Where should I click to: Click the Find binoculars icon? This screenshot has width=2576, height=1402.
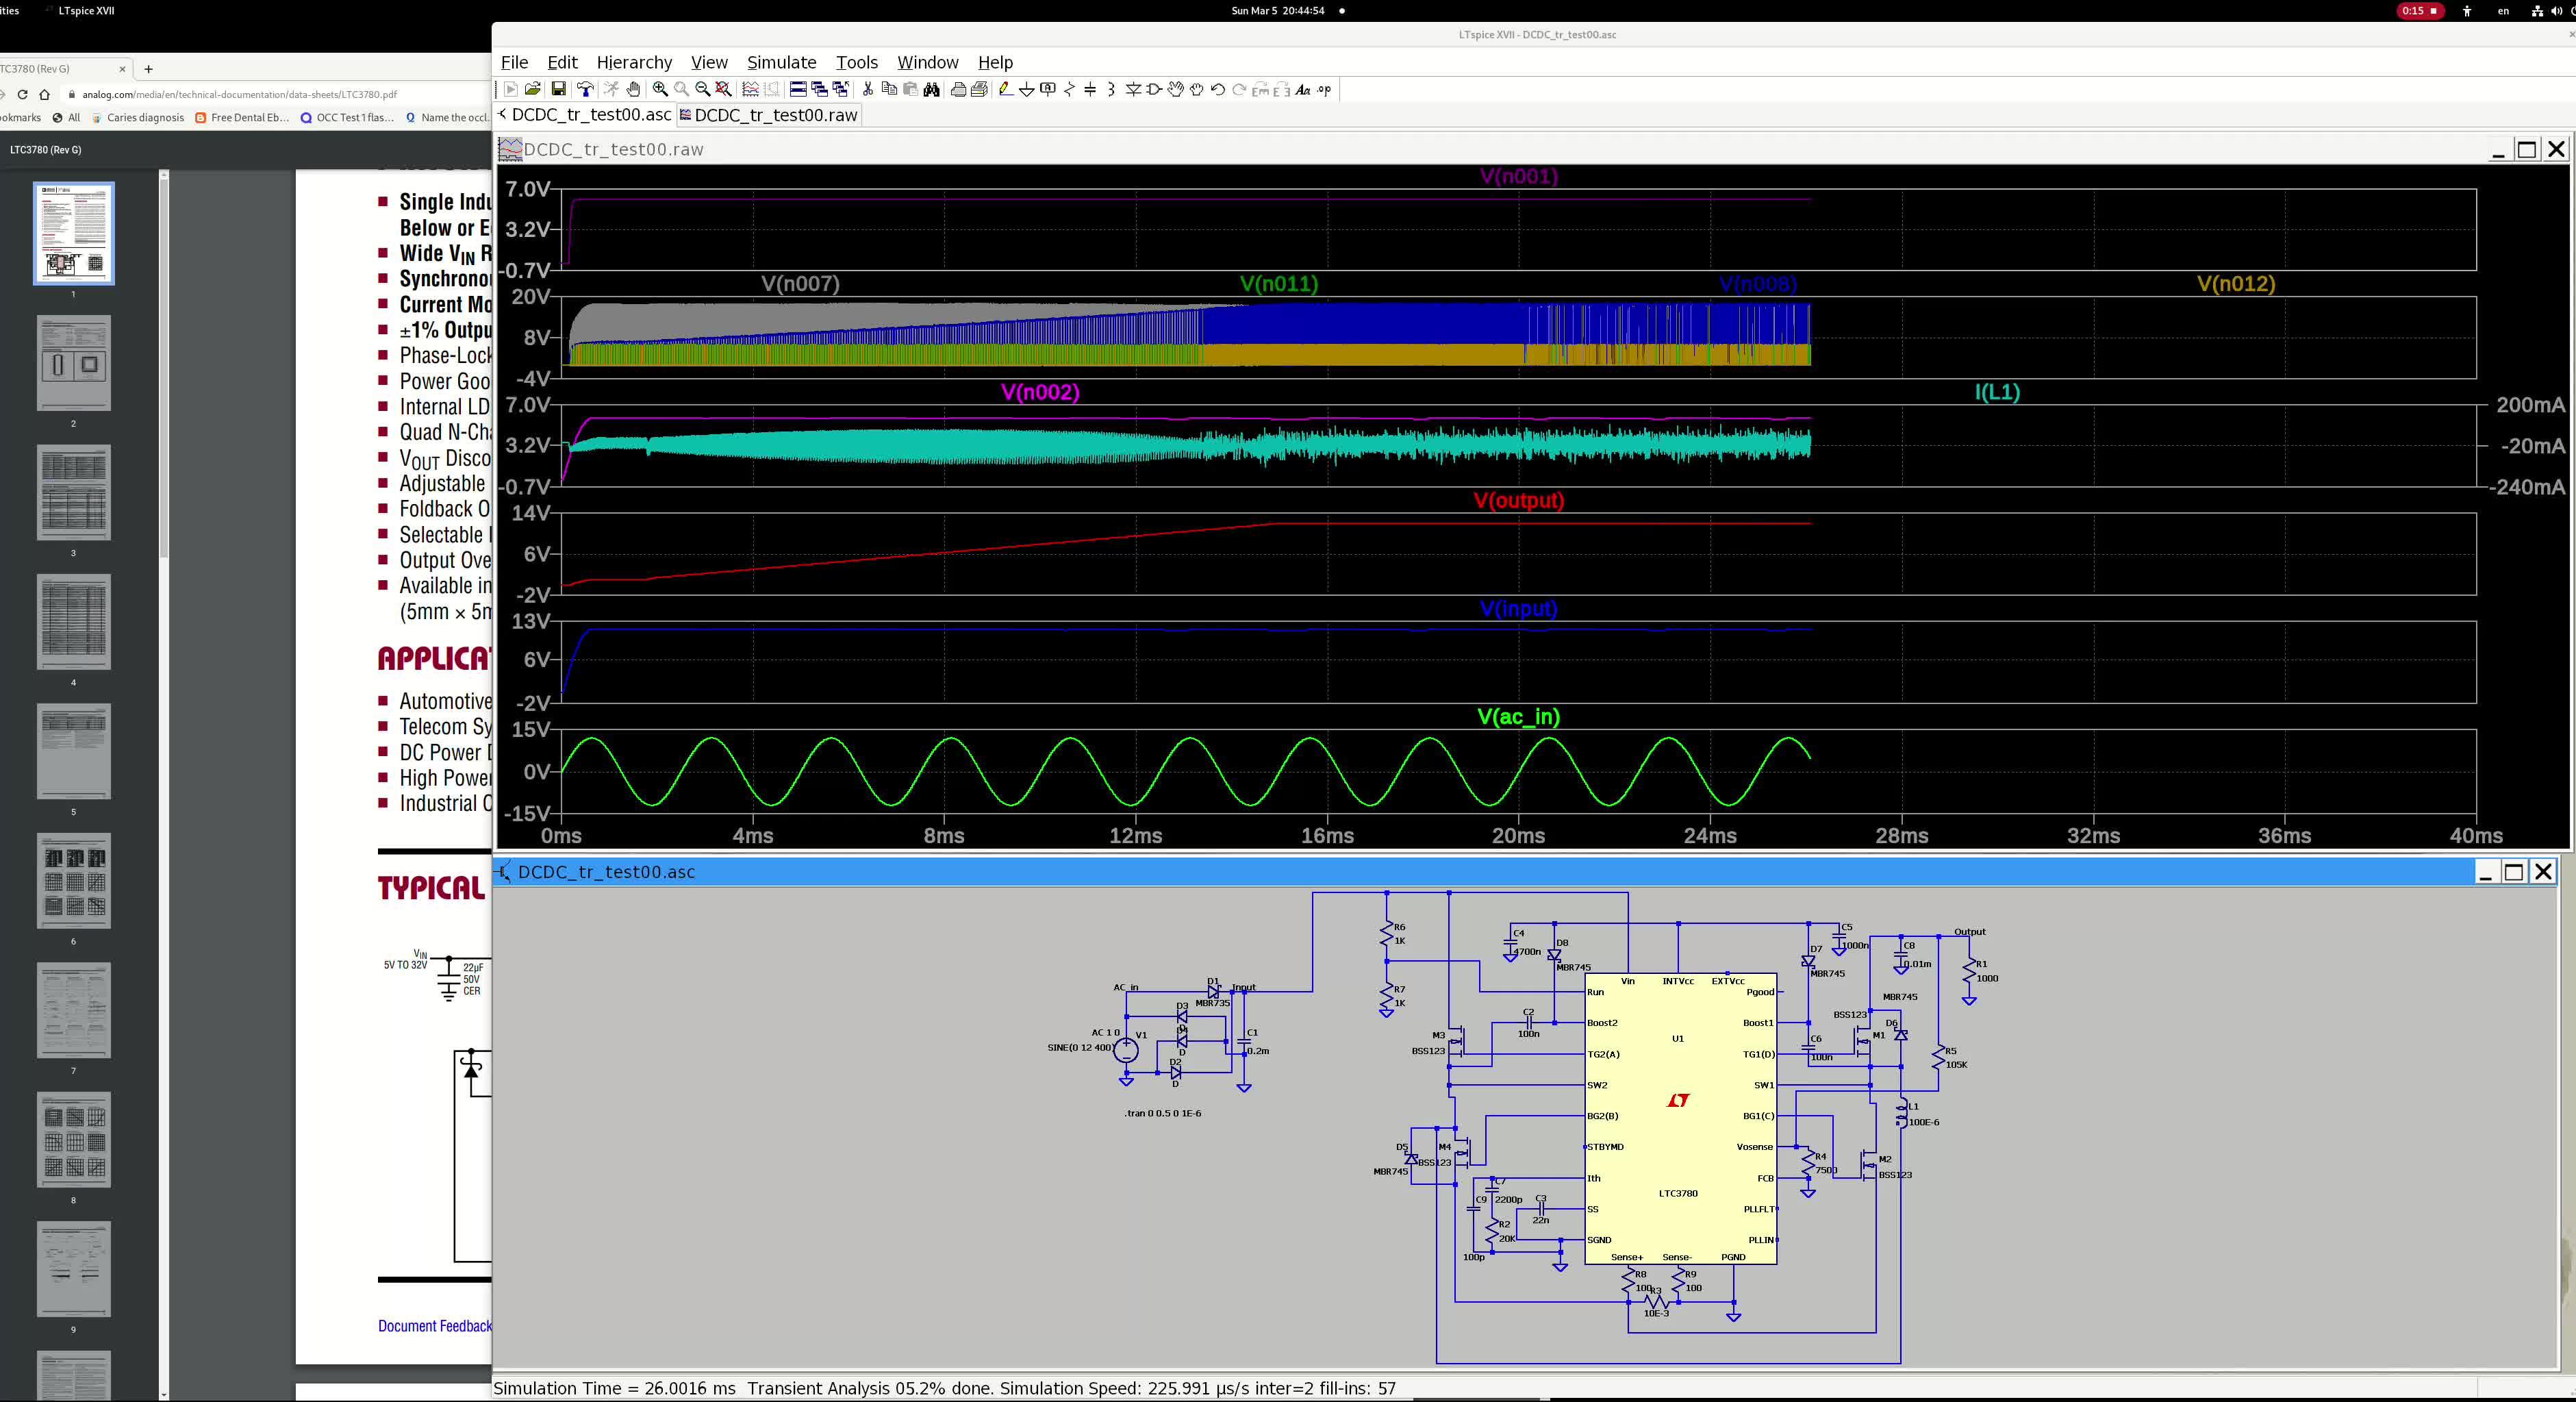tap(932, 90)
